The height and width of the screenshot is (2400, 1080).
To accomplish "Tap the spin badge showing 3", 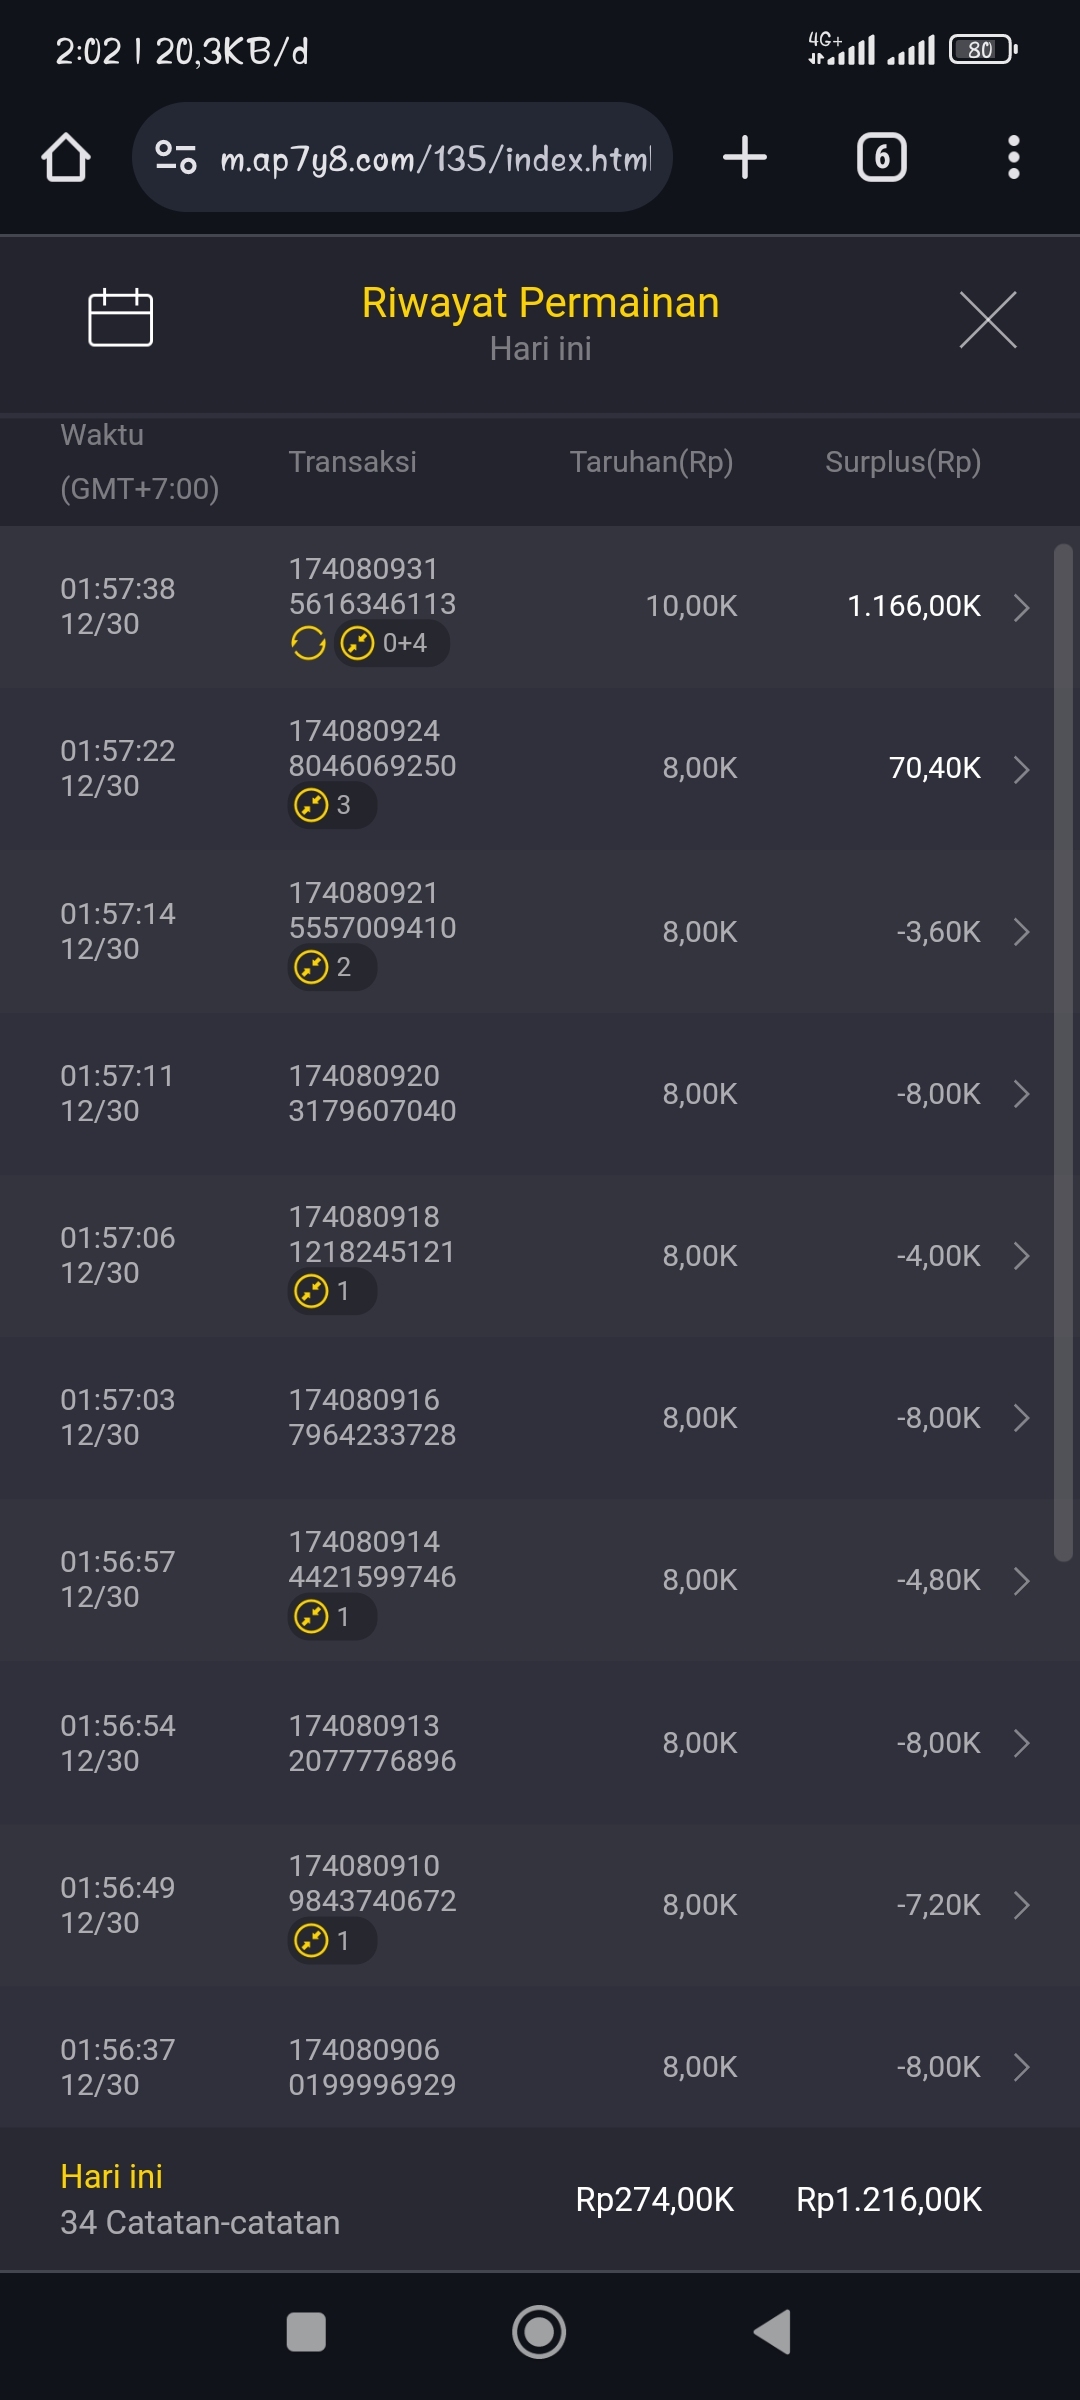I will click(x=331, y=805).
